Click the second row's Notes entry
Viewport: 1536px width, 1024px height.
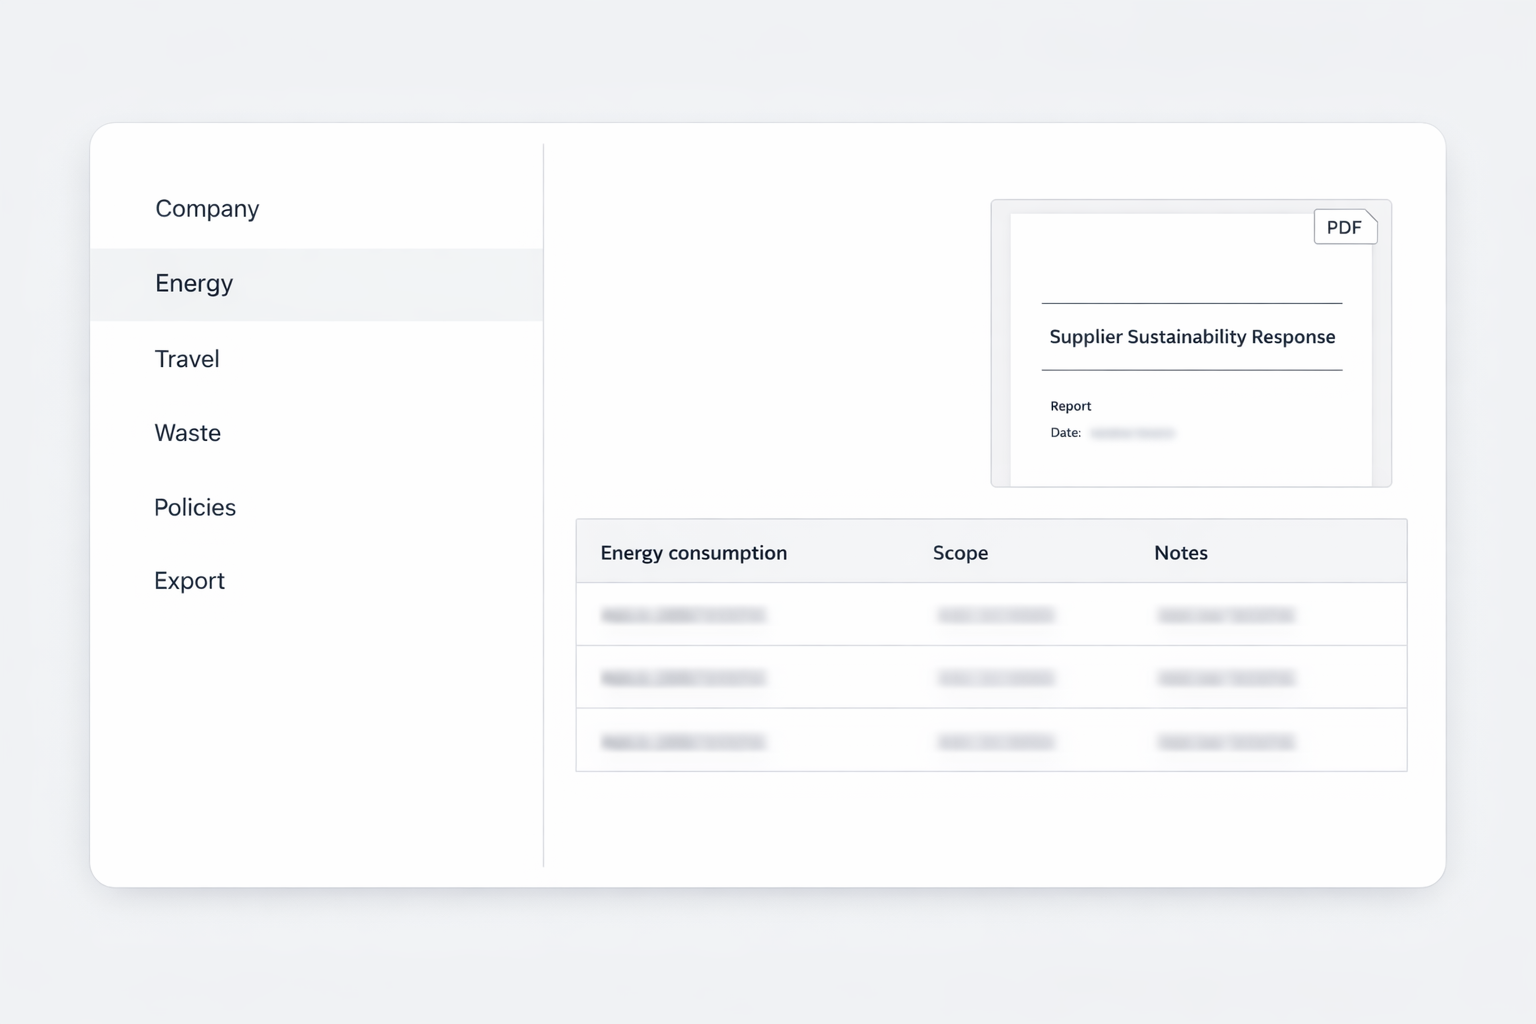click(x=1227, y=678)
